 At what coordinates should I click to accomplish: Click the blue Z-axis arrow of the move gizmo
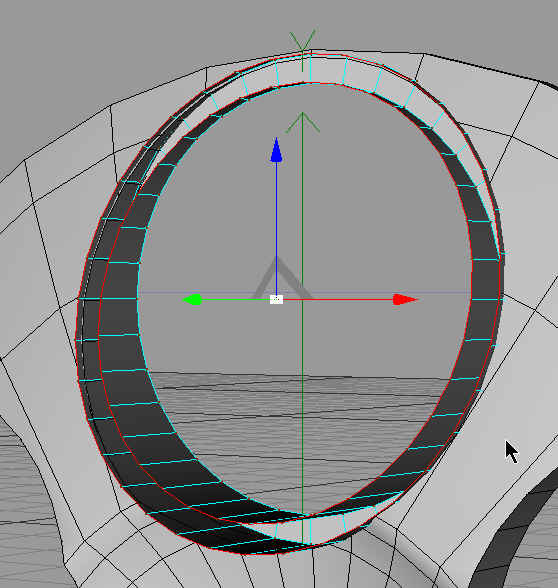(276, 150)
